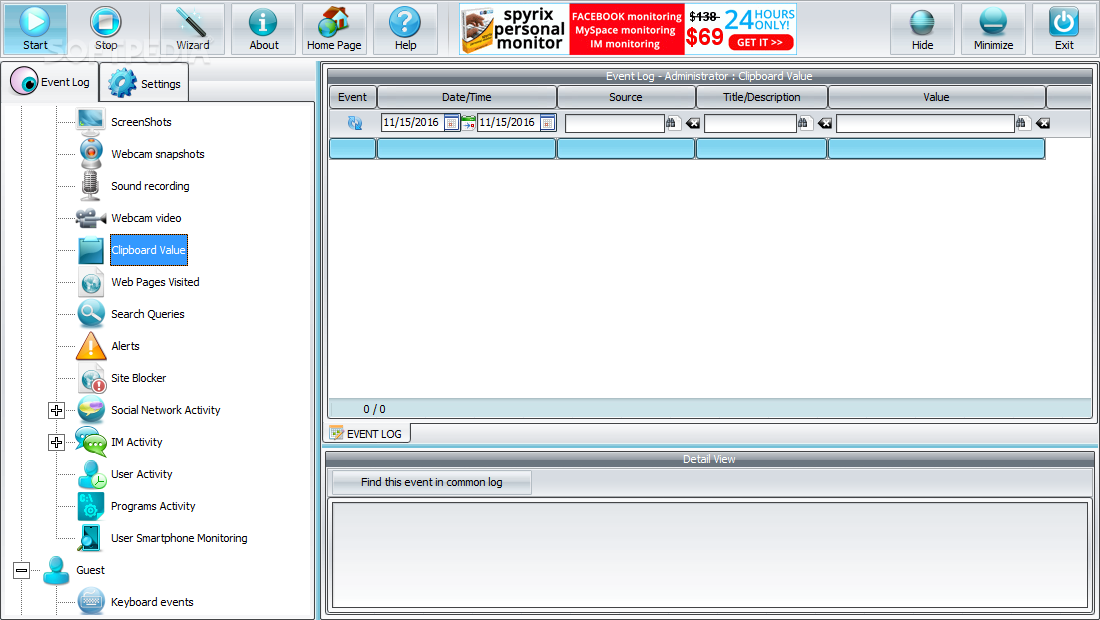The image size is (1100, 620).
Task: Sort by the Event column header
Action: click(352, 97)
